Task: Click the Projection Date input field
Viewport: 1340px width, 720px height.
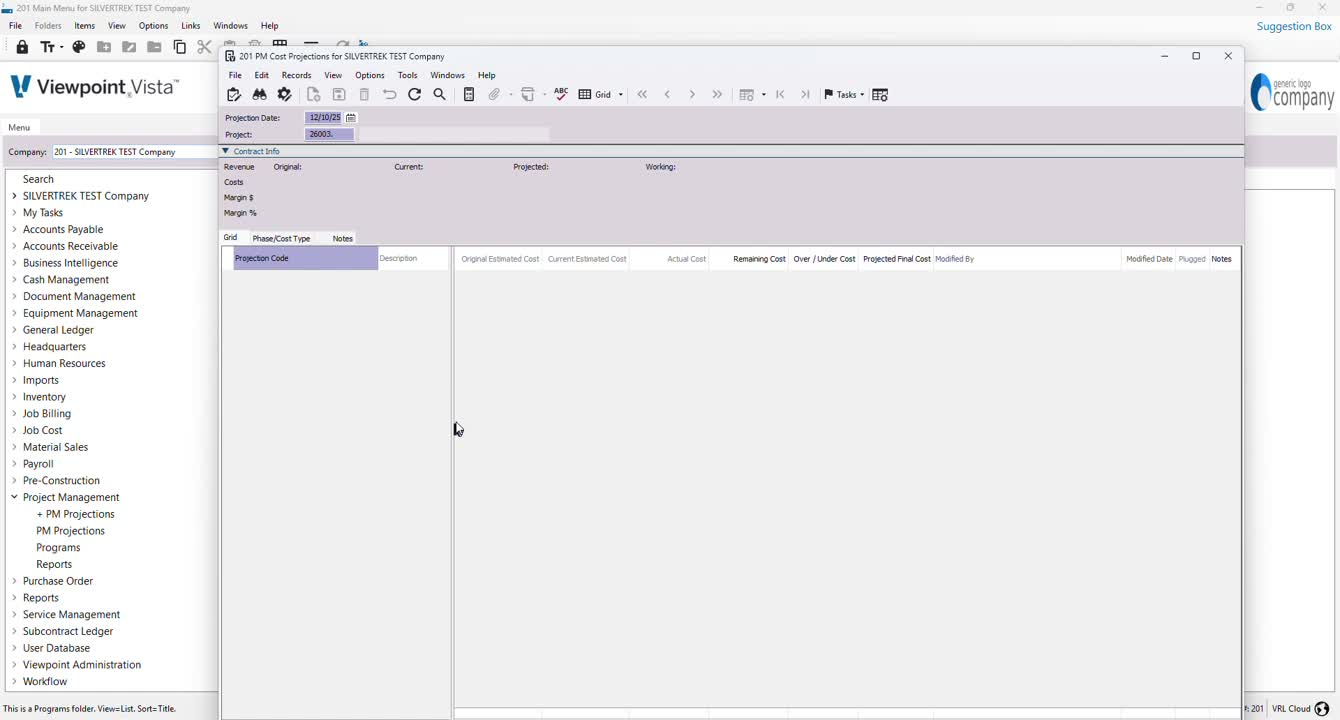Action: (323, 118)
